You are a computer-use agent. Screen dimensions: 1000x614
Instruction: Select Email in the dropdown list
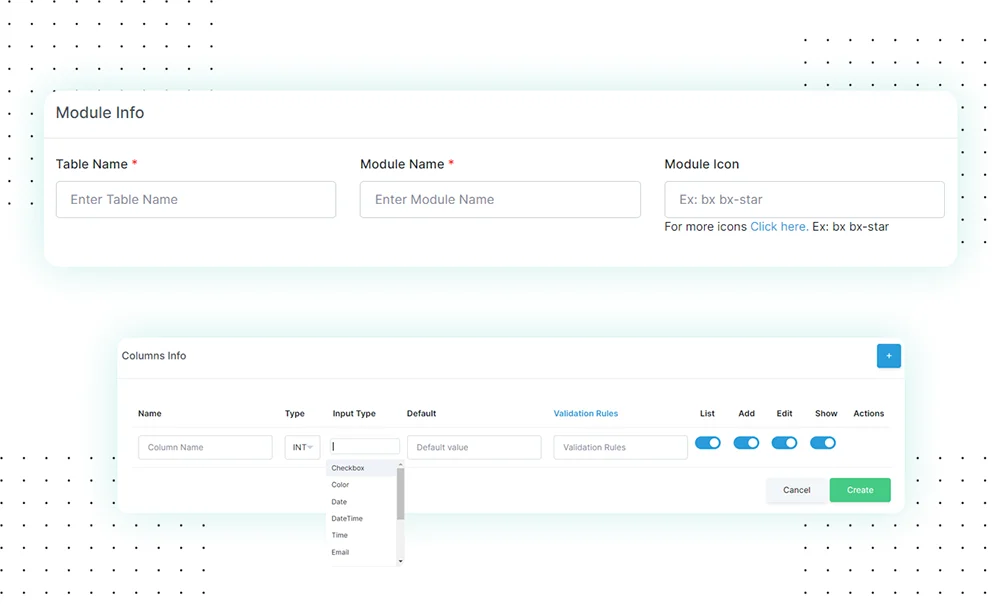click(x=341, y=552)
